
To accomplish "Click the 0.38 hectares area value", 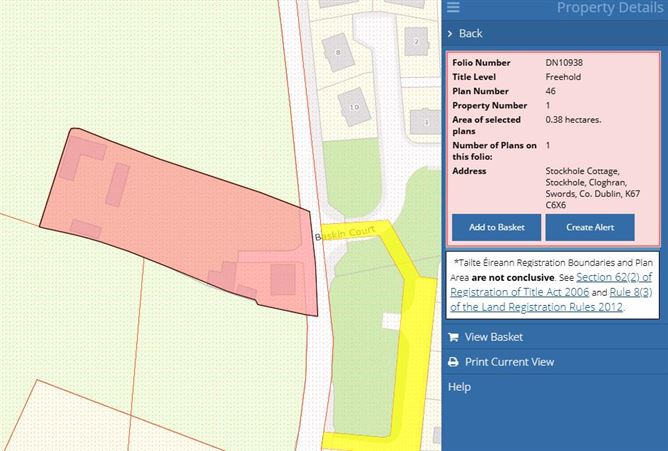I will pyautogui.click(x=573, y=120).
